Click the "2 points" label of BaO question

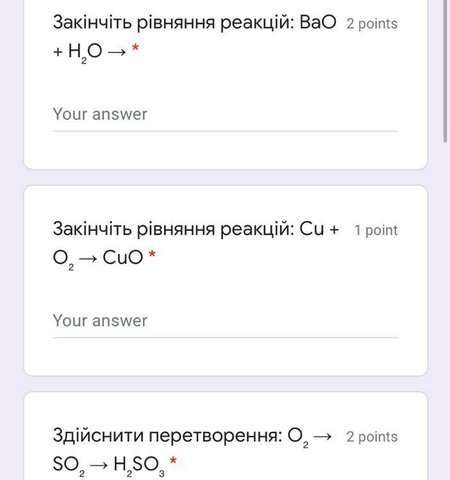[372, 24]
